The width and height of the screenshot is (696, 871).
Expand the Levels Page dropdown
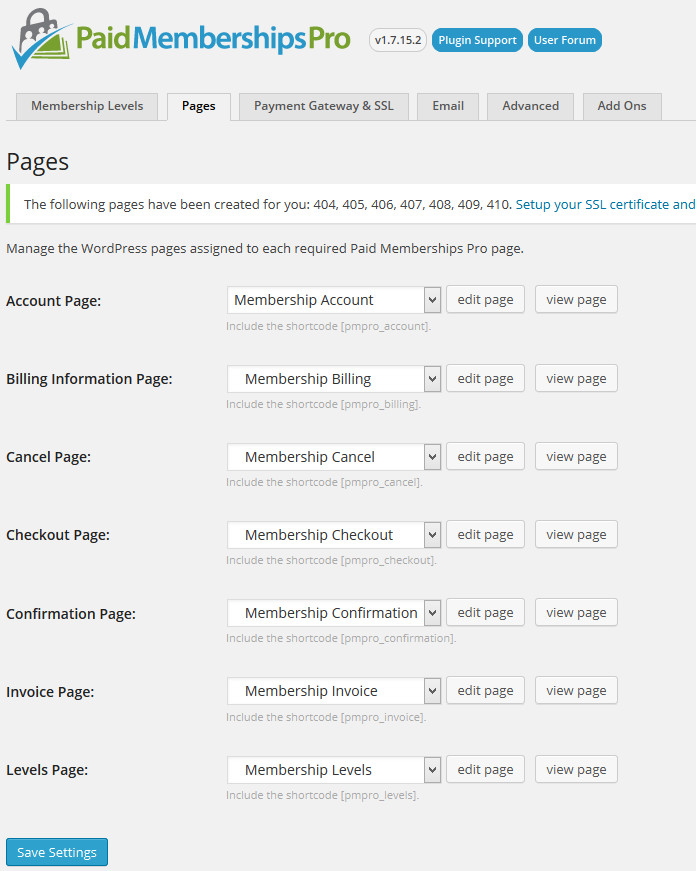334,770
